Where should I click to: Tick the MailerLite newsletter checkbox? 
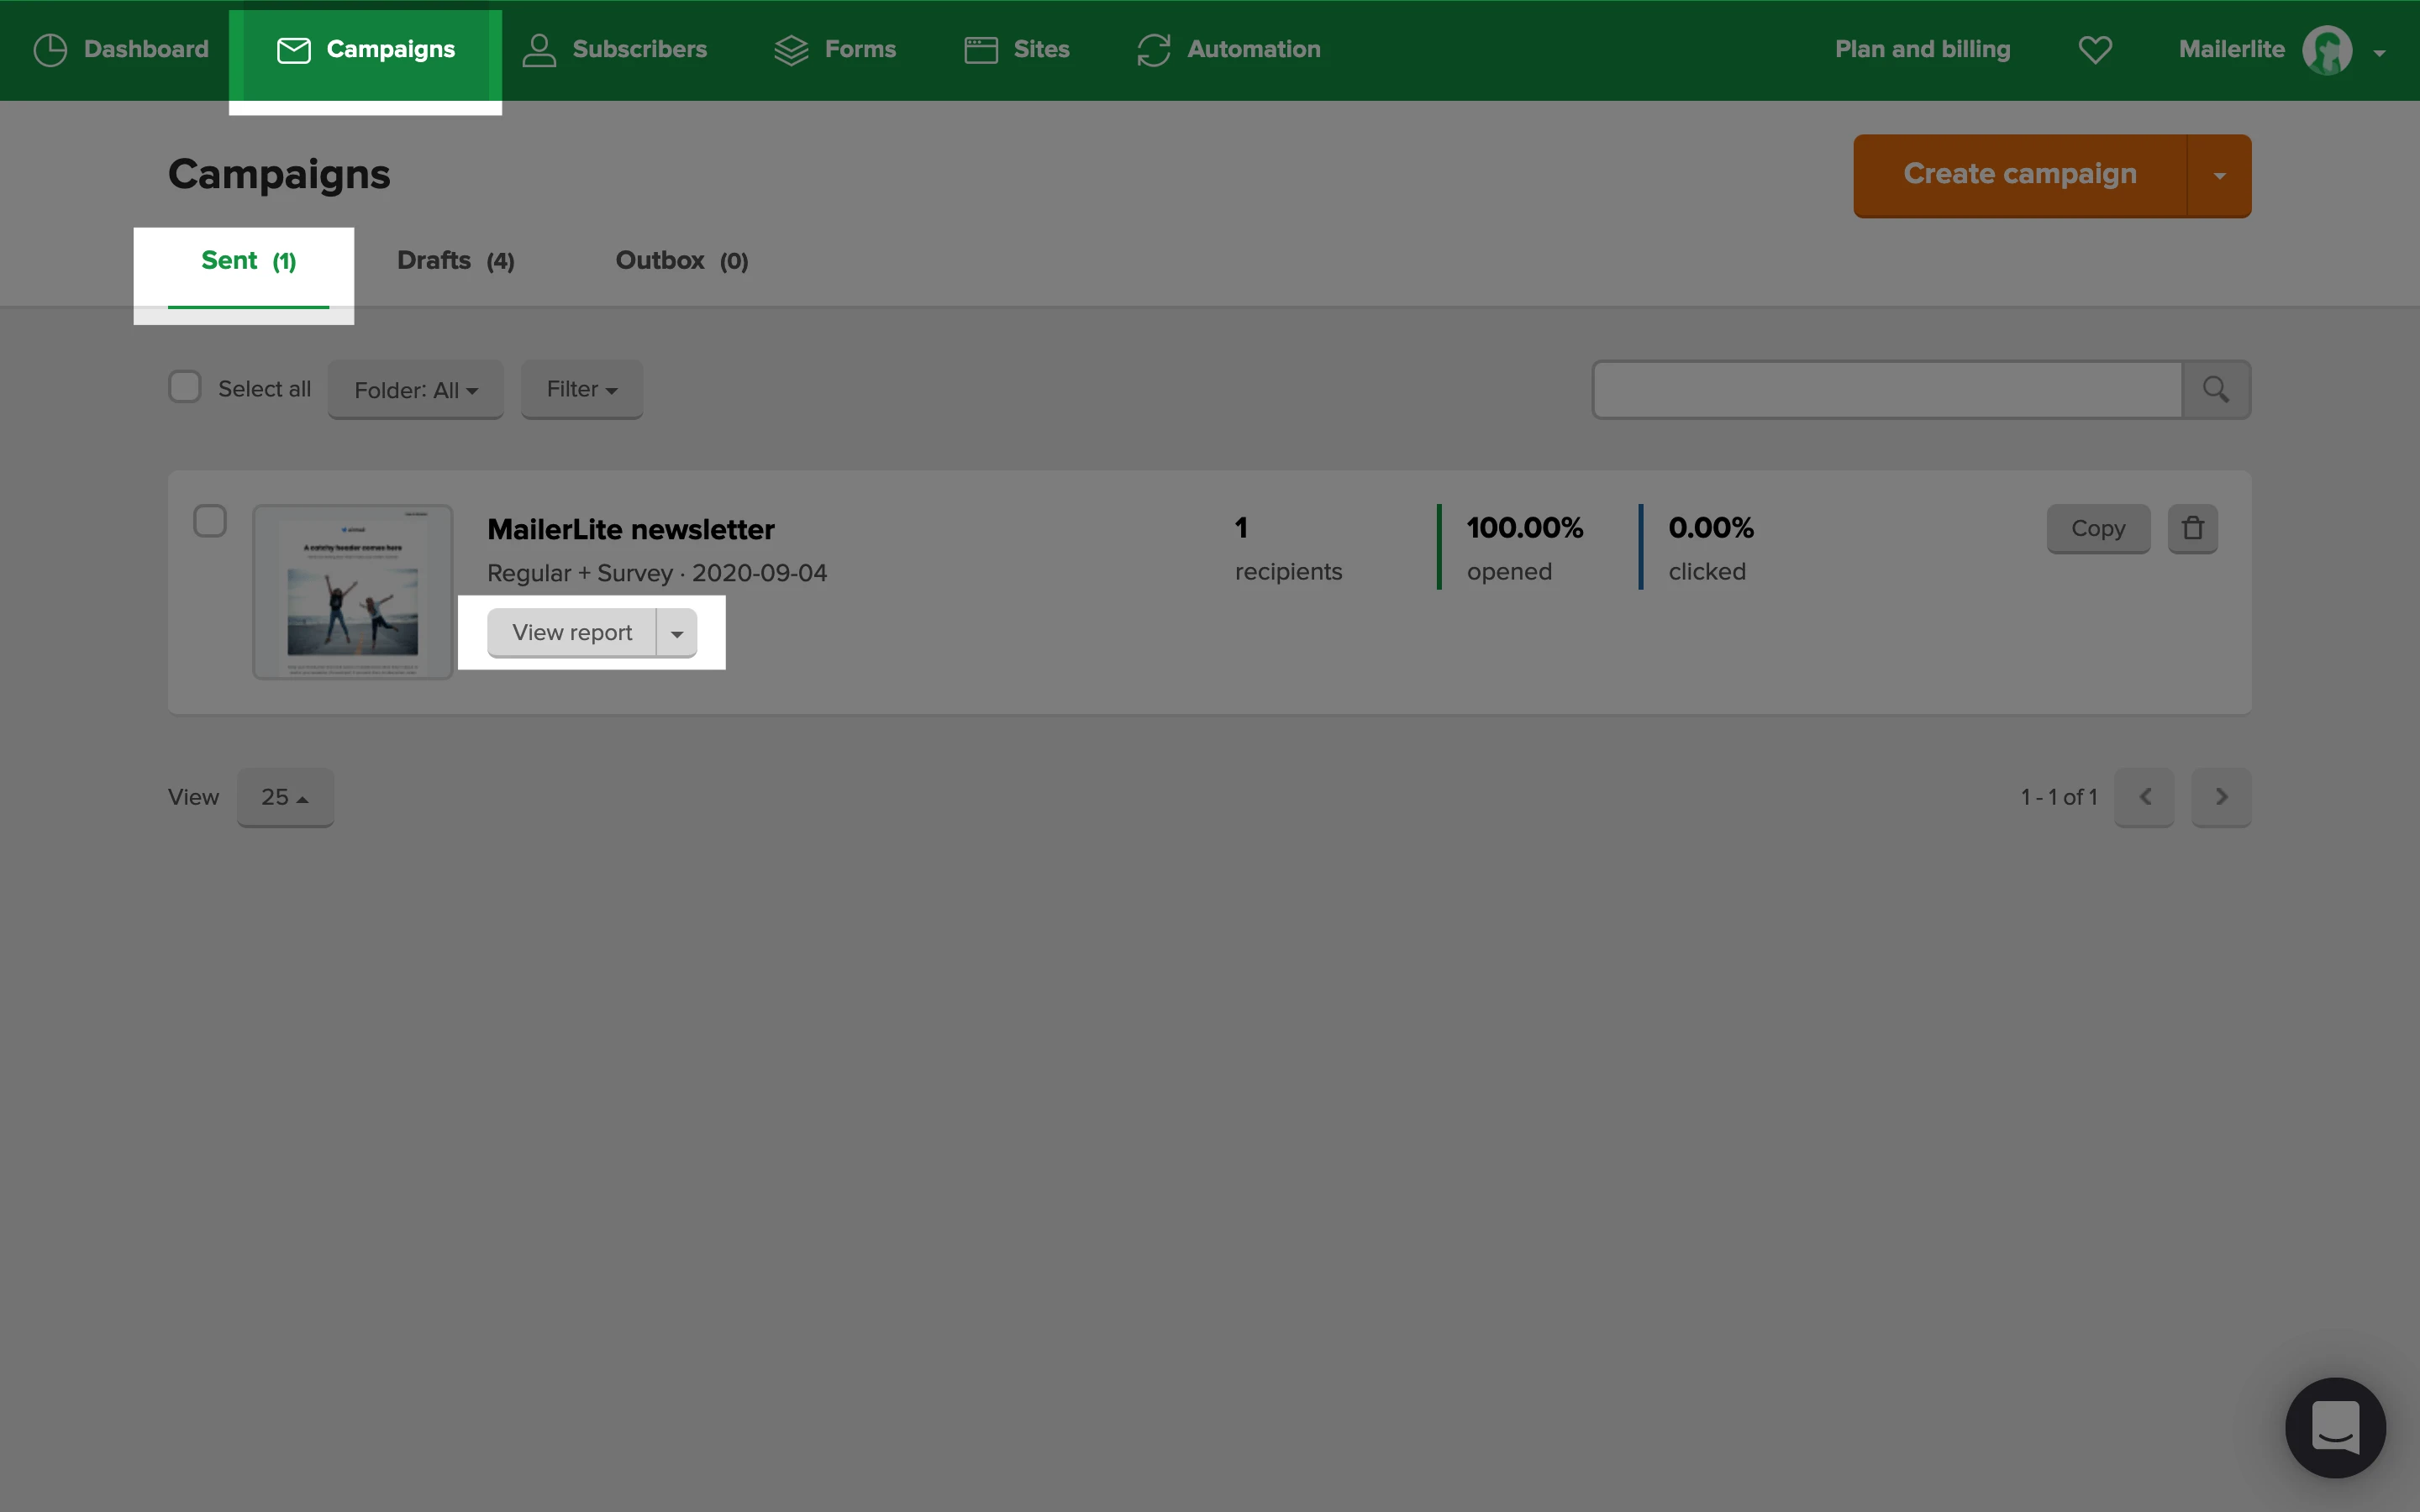click(210, 521)
